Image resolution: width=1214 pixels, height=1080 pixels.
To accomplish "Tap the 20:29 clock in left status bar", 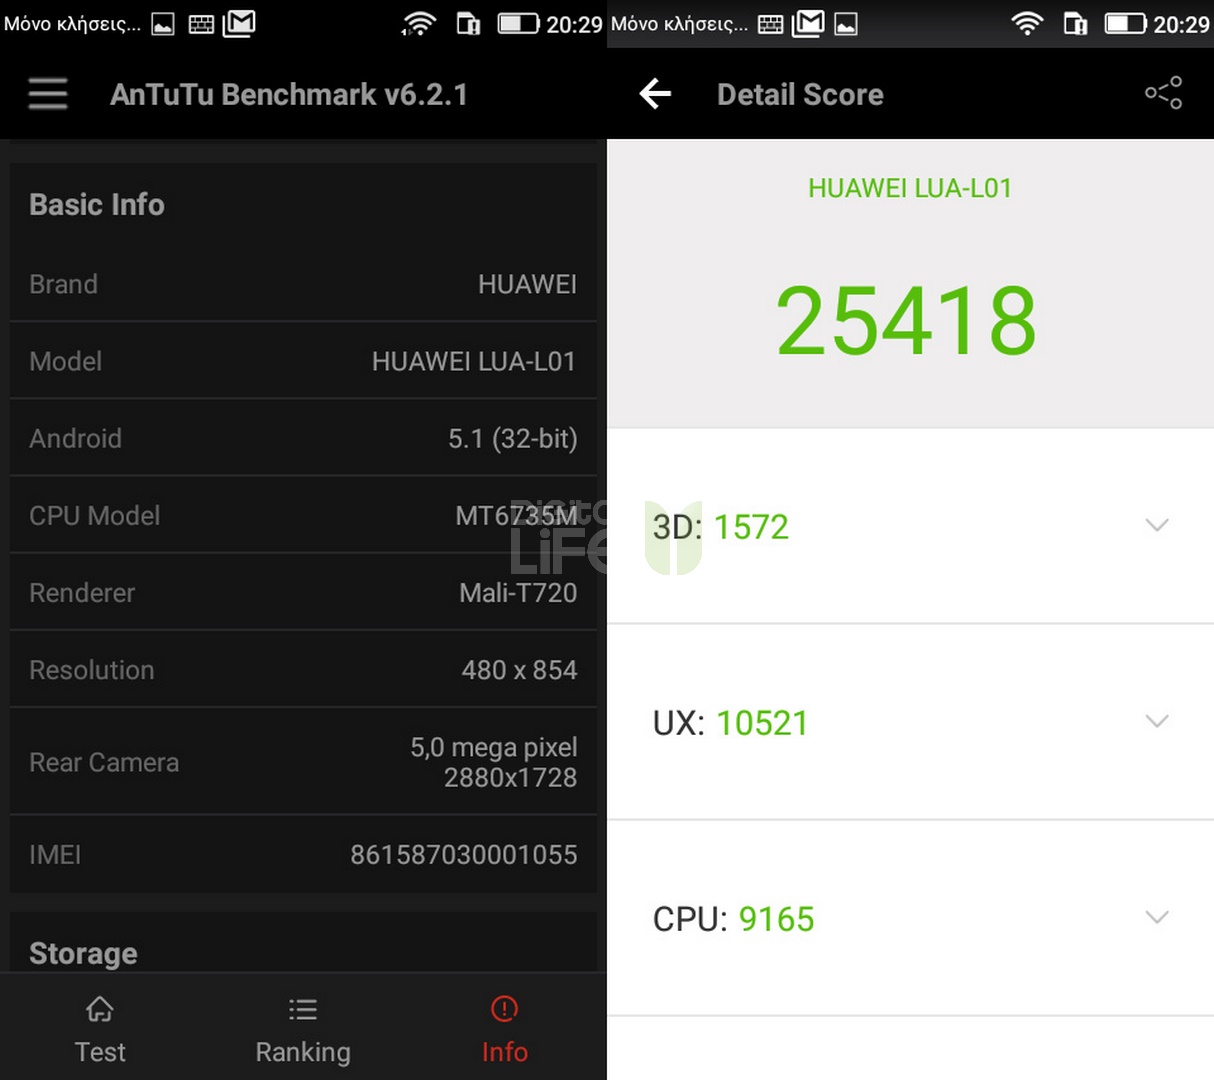I will 574,24.
